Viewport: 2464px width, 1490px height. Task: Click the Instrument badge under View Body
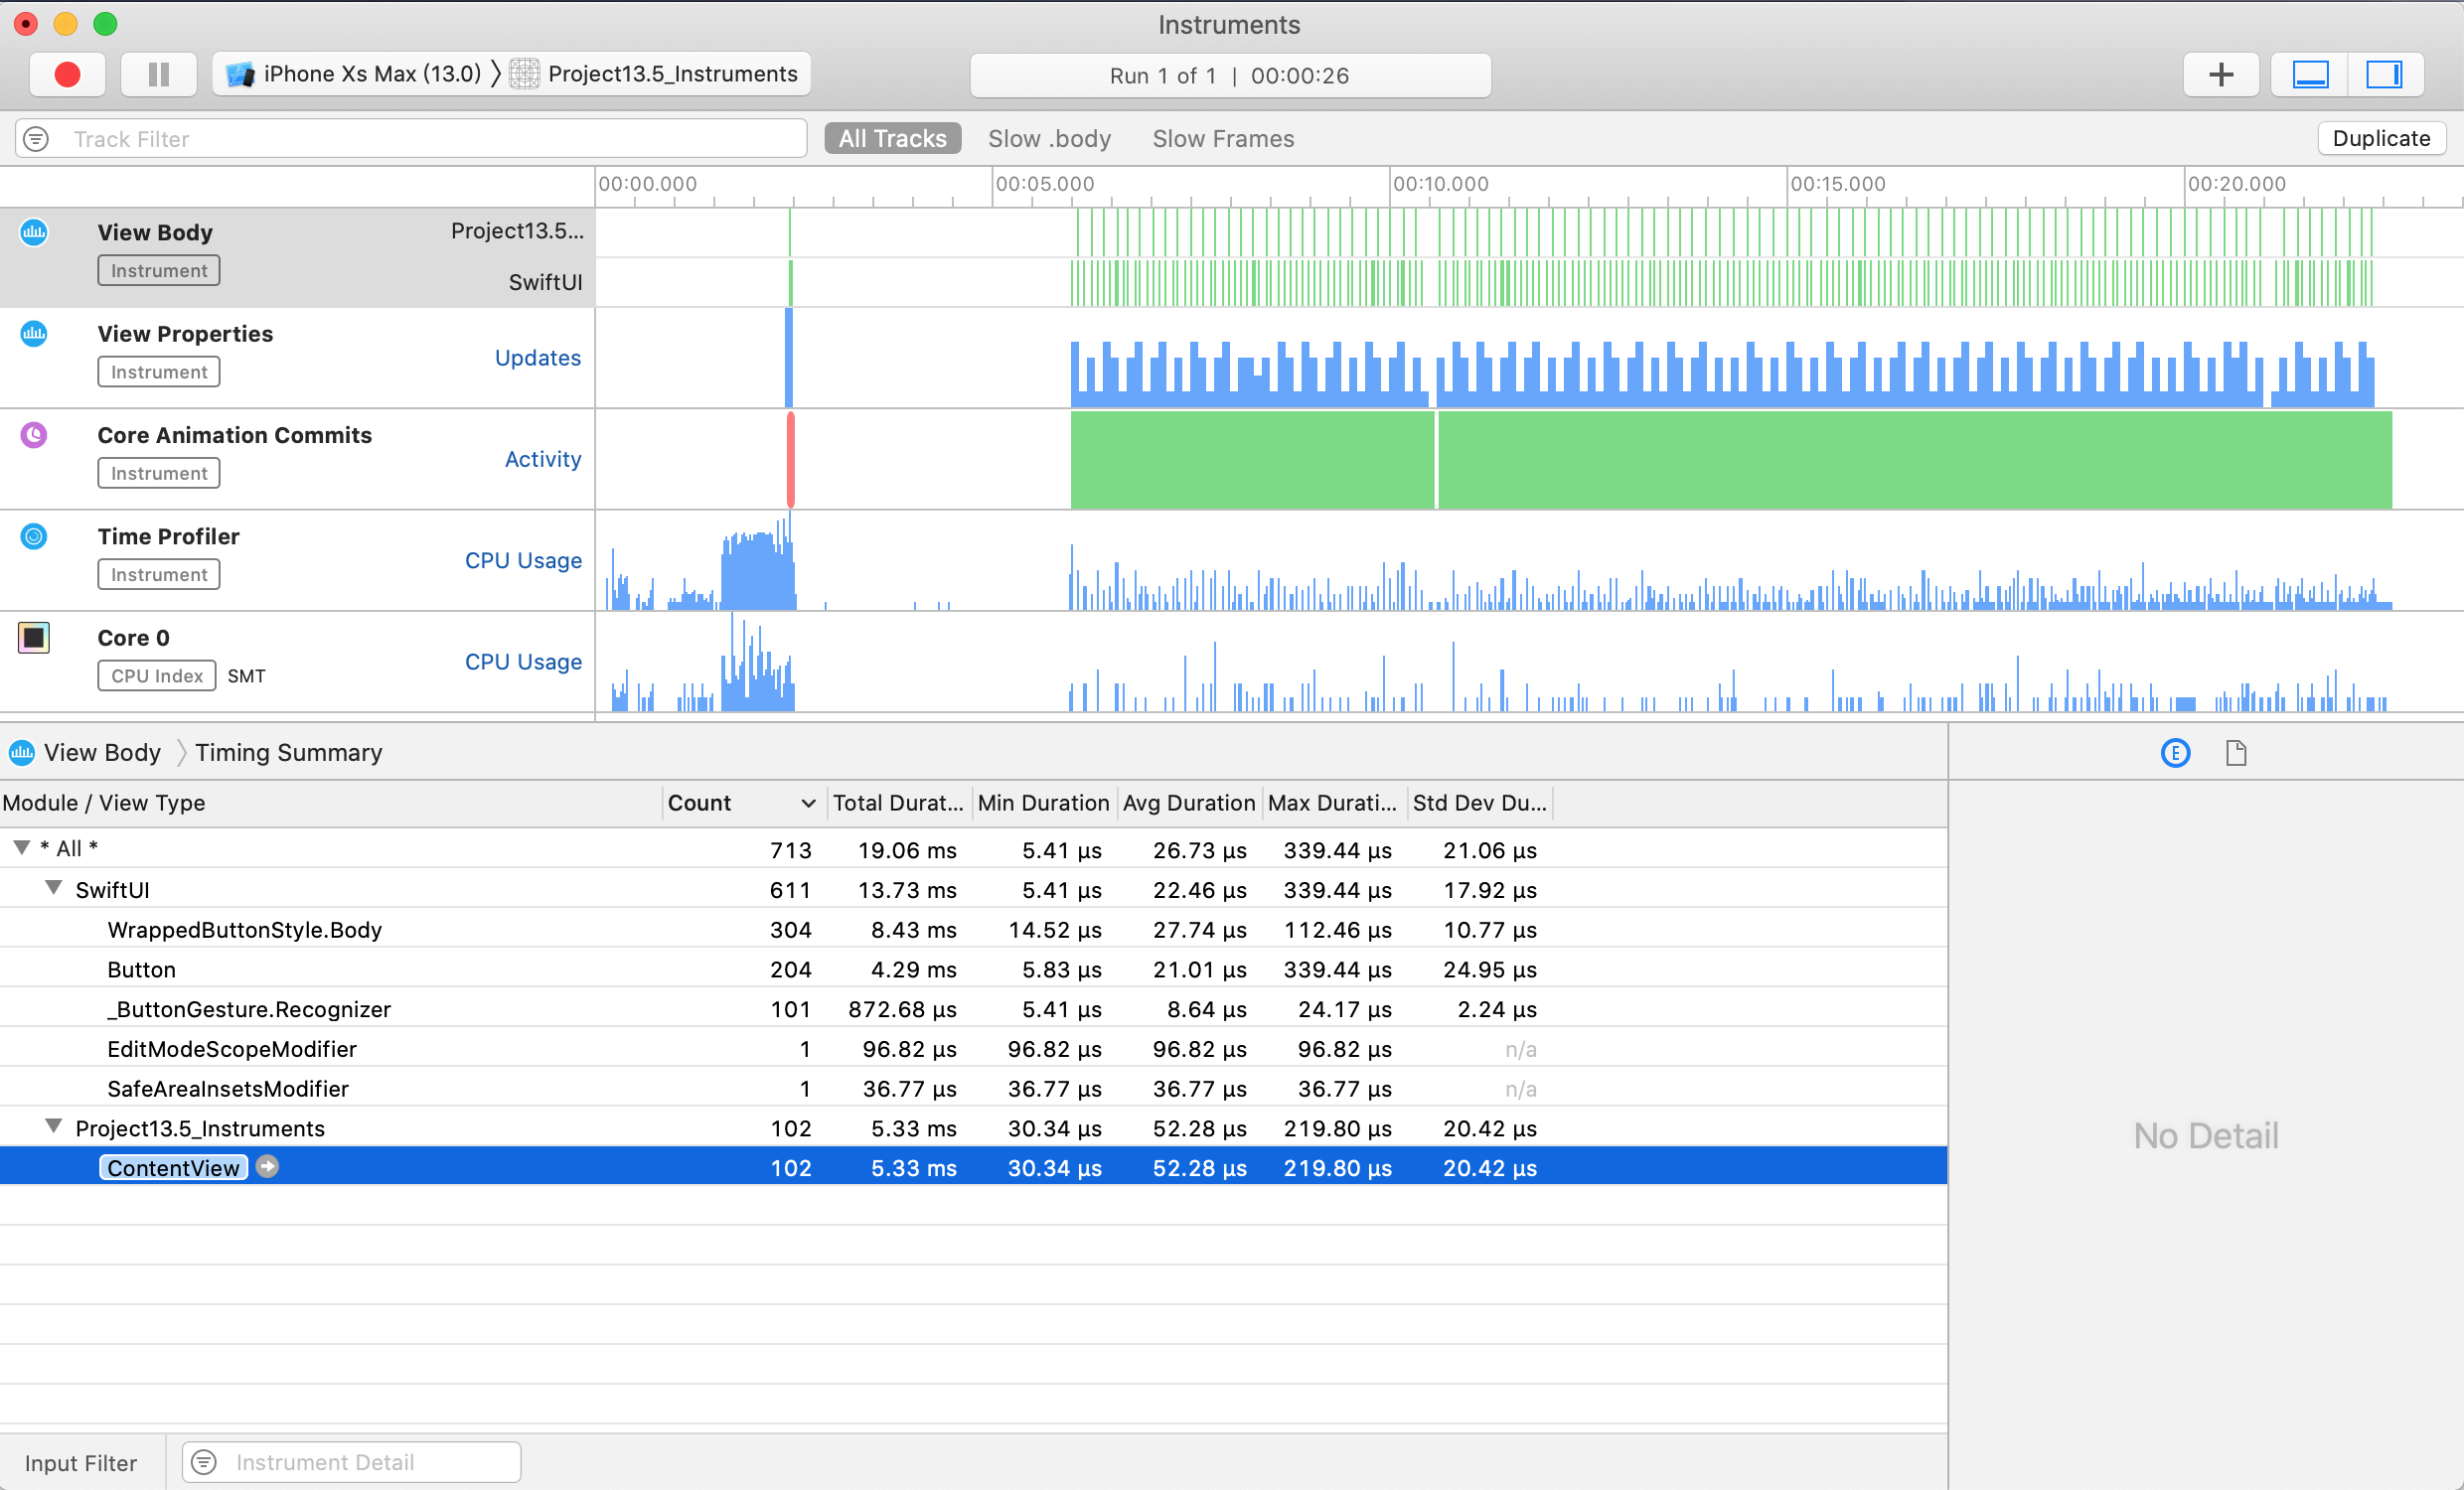(159, 270)
